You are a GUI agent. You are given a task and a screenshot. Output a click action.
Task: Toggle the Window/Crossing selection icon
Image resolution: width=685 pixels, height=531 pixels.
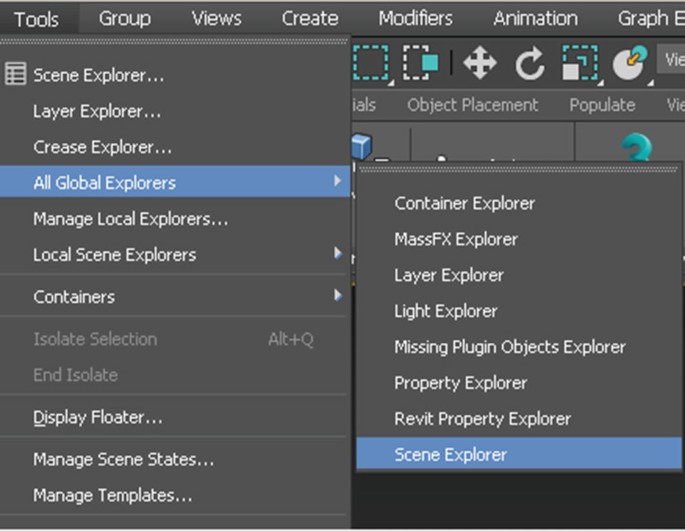pyautogui.click(x=421, y=64)
